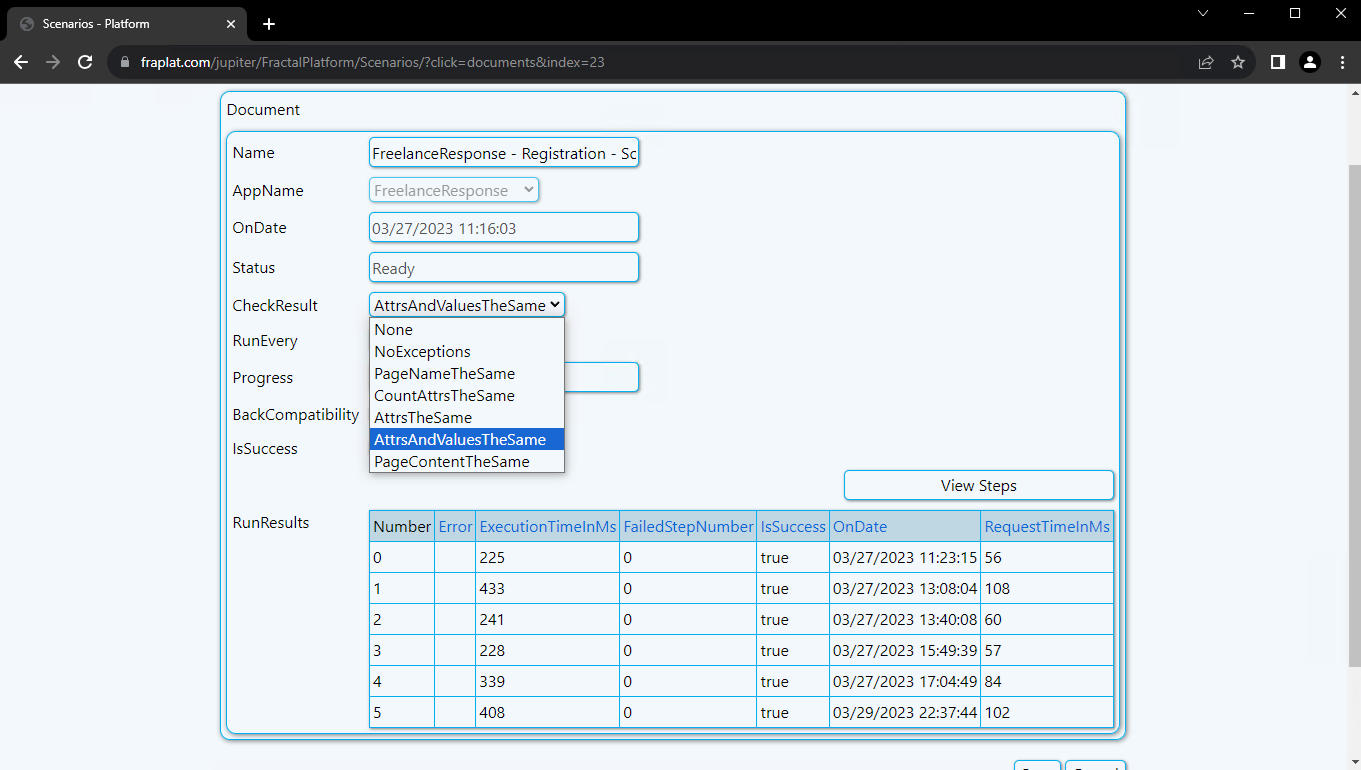1361x770 pixels.
Task: Open Chrome three-dot menu
Action: [x=1342, y=62]
